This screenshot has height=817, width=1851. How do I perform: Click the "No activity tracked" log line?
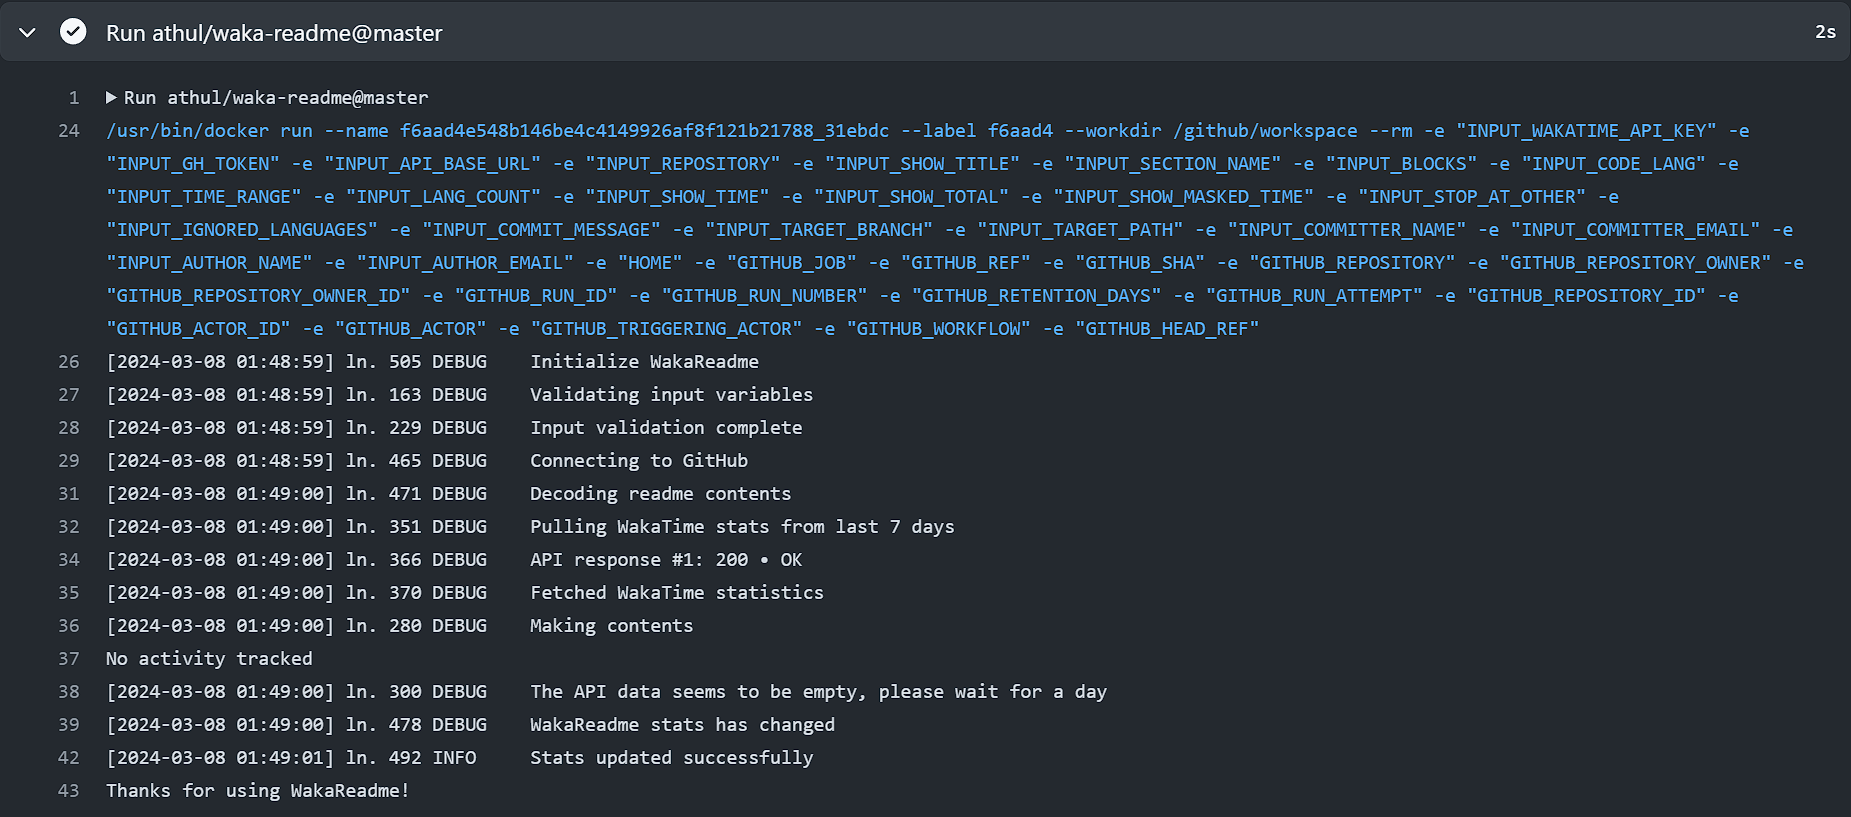tap(209, 659)
